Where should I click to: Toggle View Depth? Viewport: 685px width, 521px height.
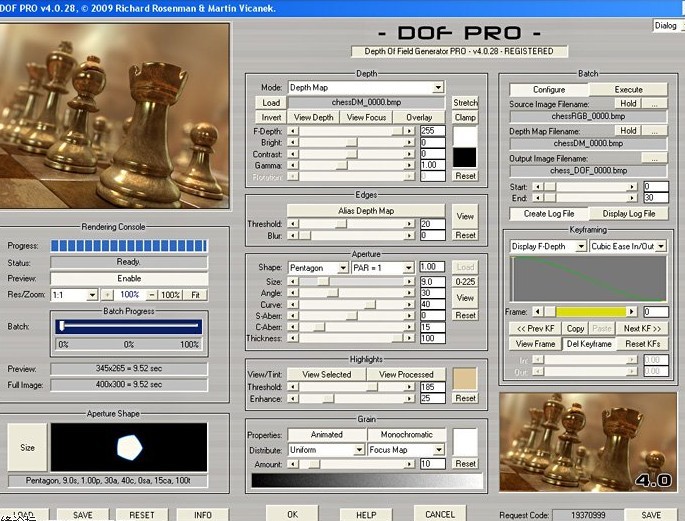point(313,117)
